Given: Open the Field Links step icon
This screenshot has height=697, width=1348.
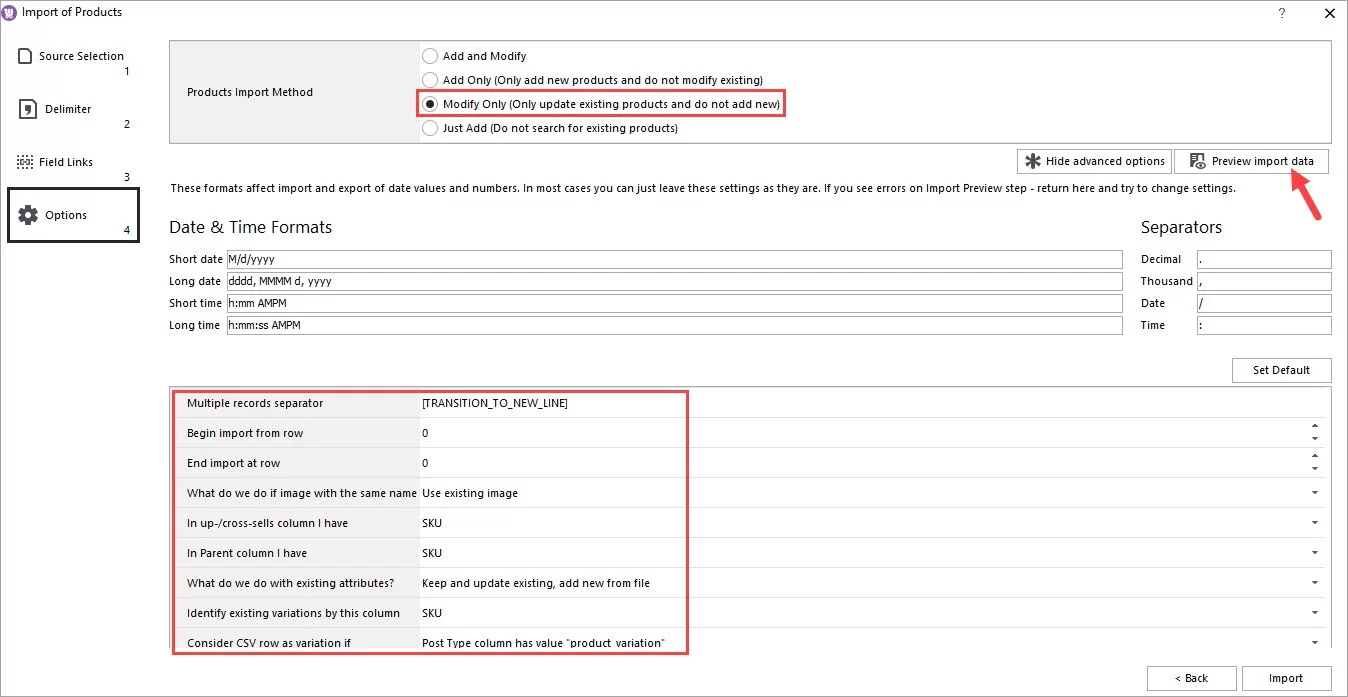Looking at the screenshot, I should click(23, 161).
